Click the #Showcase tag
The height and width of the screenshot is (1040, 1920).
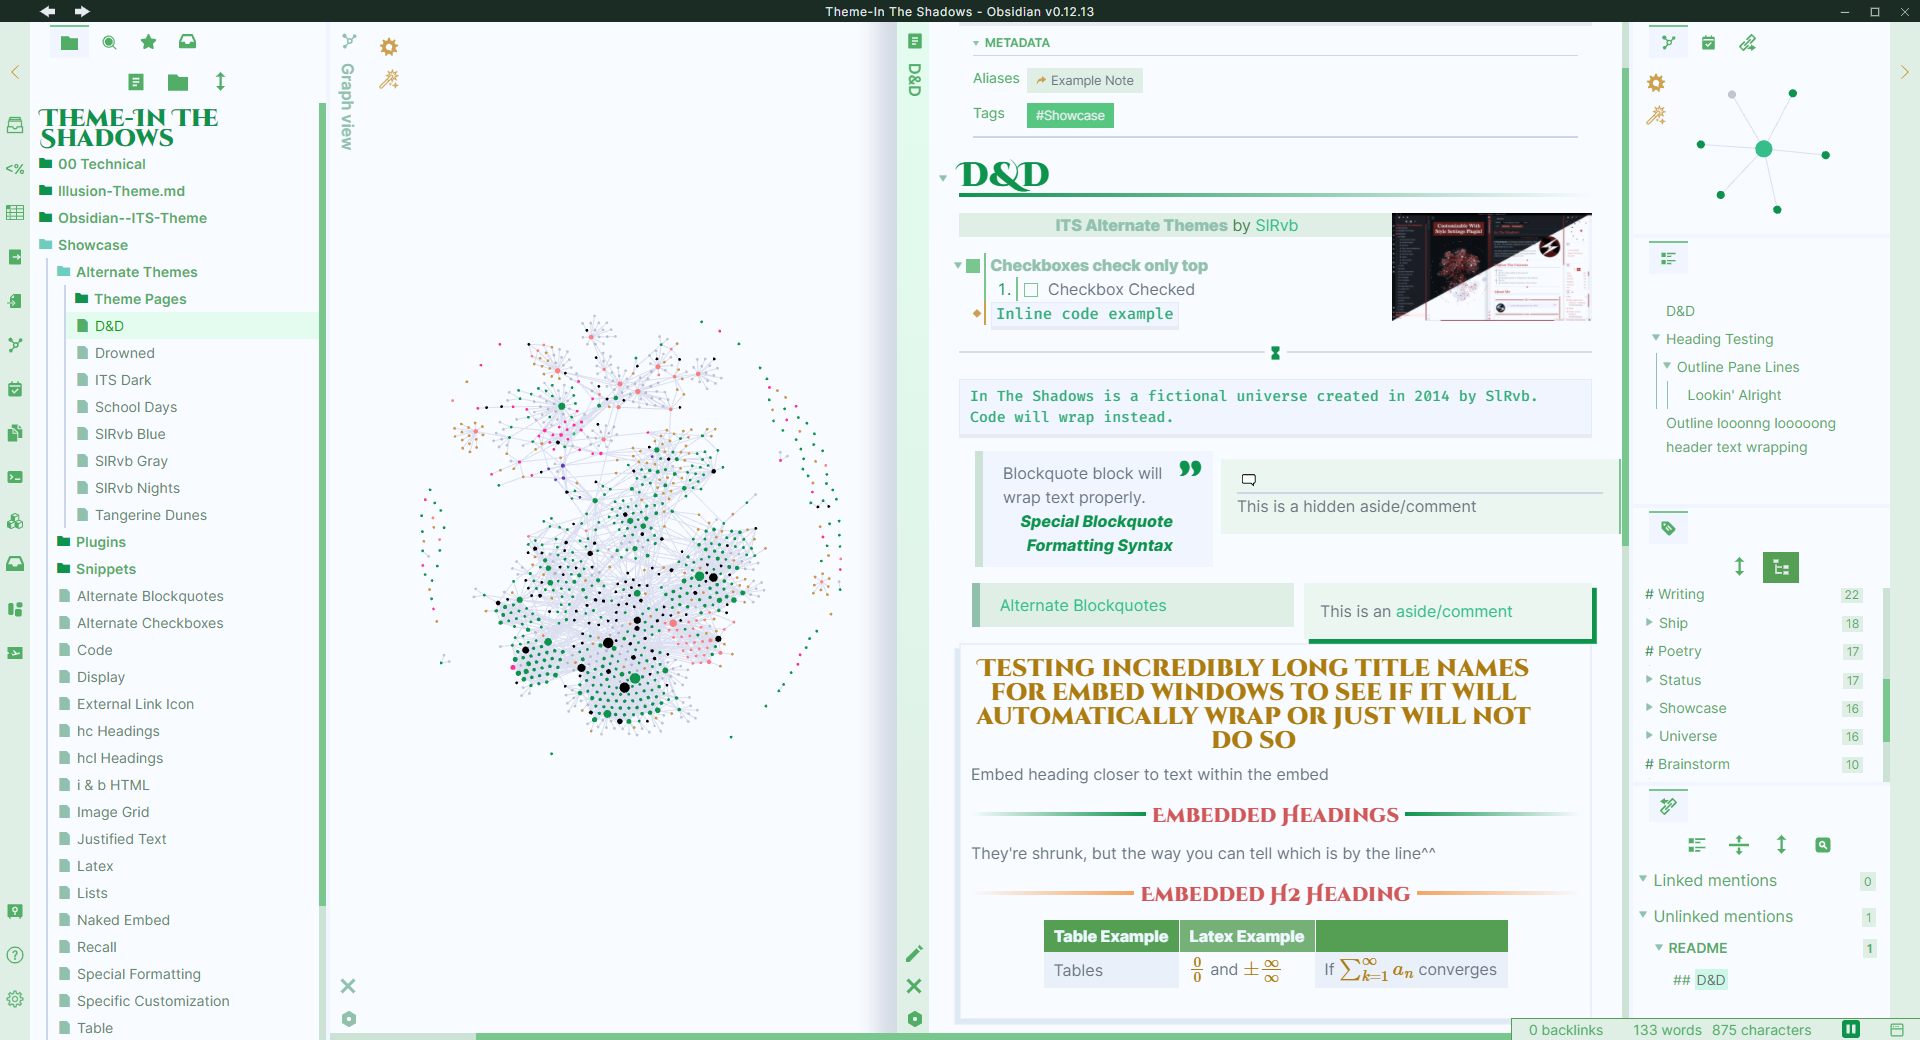coord(1070,115)
